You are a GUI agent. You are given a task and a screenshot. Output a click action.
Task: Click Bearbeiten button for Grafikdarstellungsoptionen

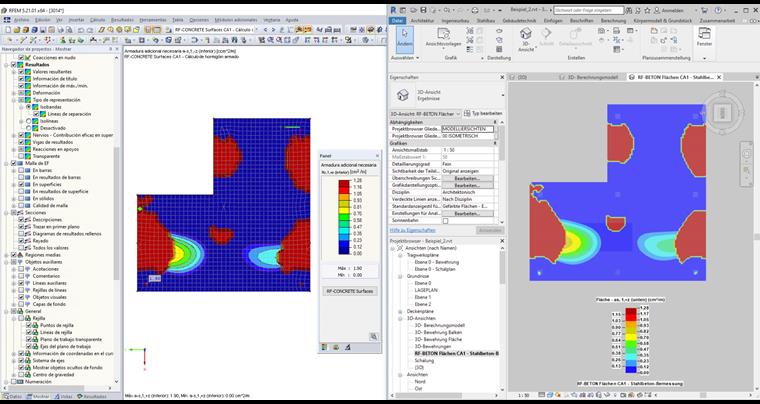pos(467,186)
